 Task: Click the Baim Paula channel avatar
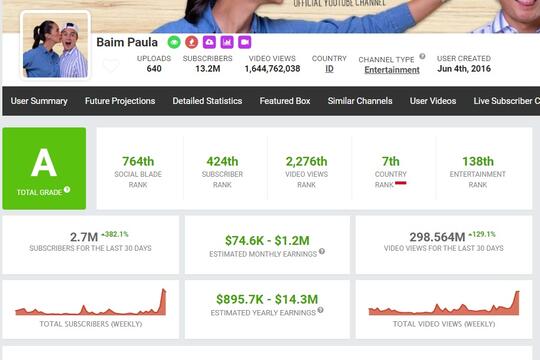[55, 45]
